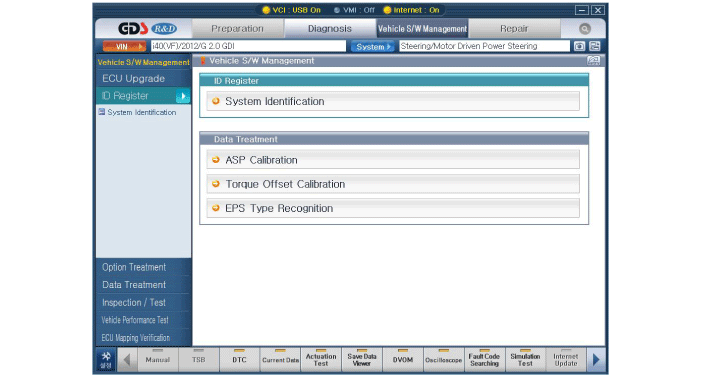Open the Manual toolbar button
The width and height of the screenshot is (701, 376).
coord(158,359)
